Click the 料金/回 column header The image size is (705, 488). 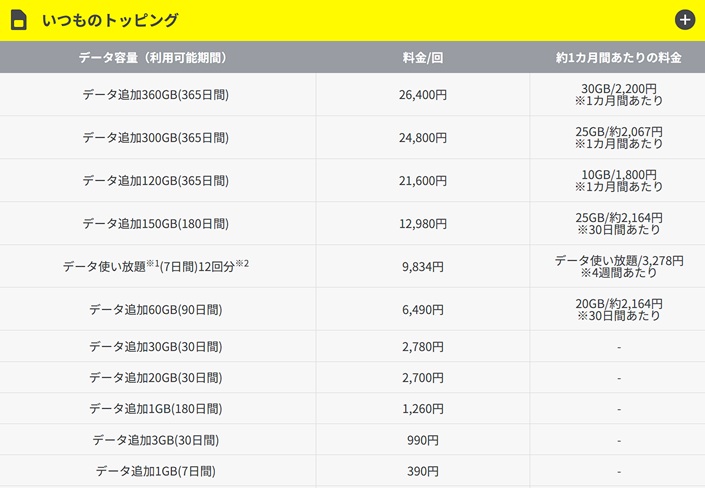point(422,58)
